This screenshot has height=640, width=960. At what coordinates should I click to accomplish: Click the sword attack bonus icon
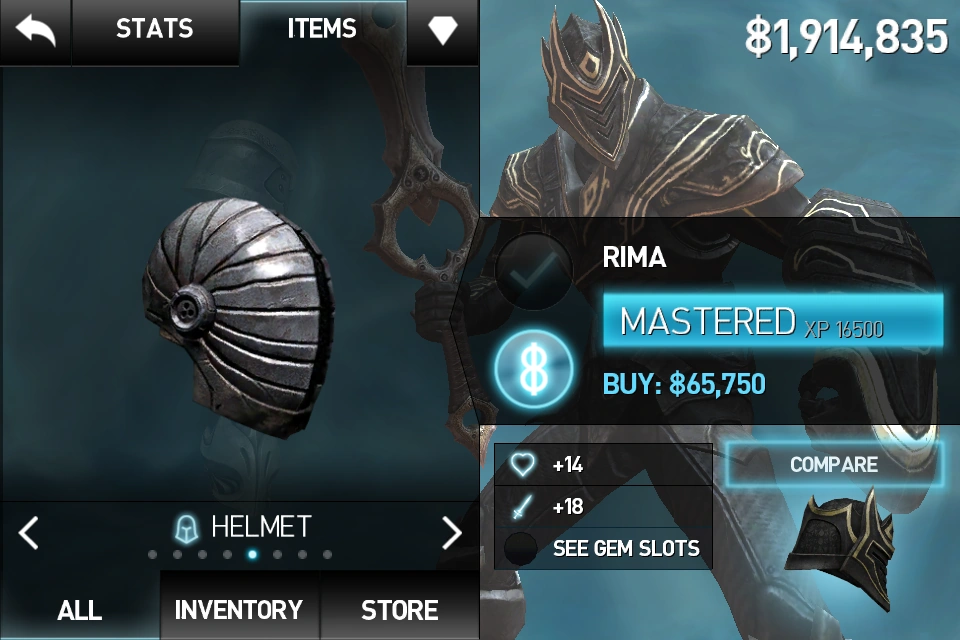point(521,506)
